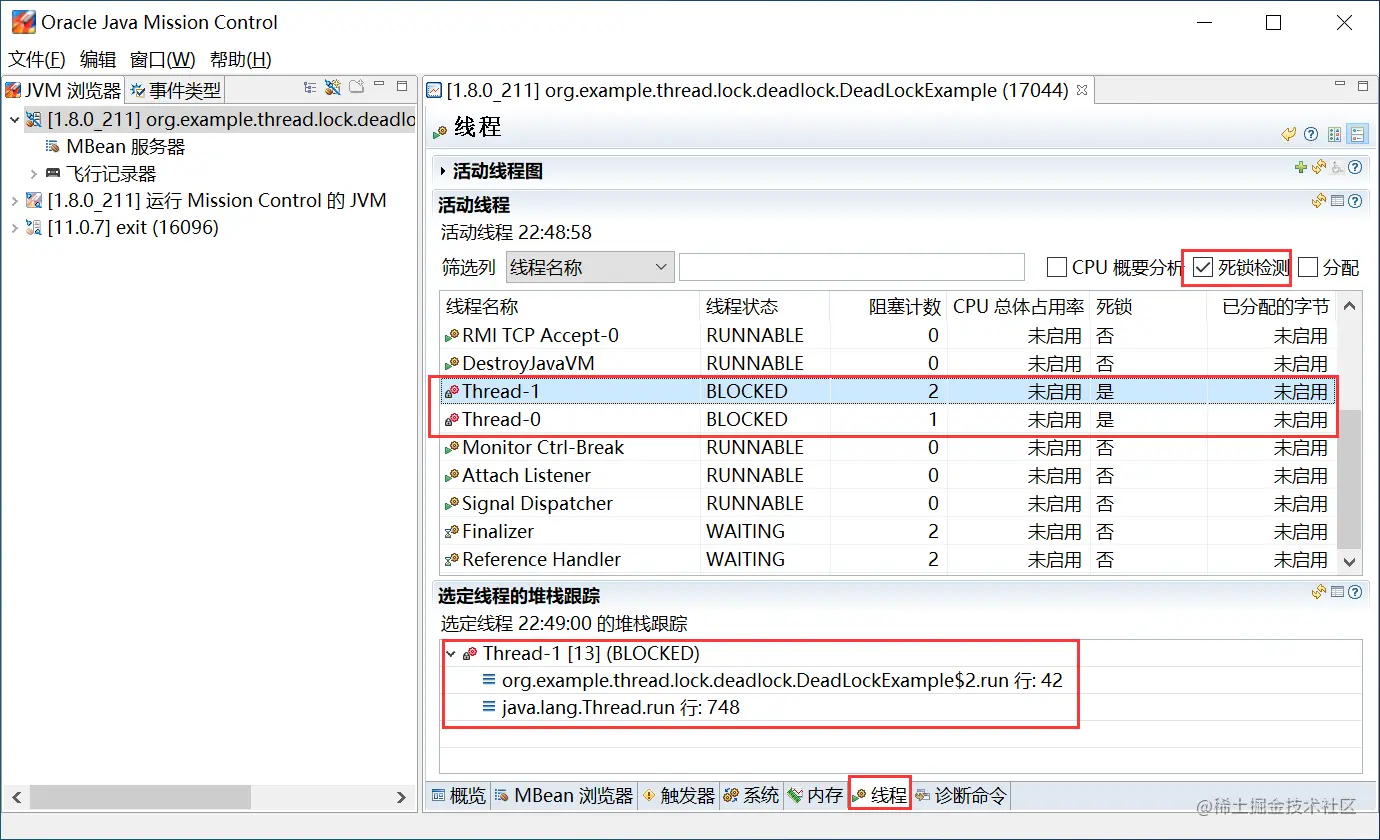Screen dimensions: 1380x840
Task: Sort by the 阻塞计数 column header
Action: [x=888, y=307]
